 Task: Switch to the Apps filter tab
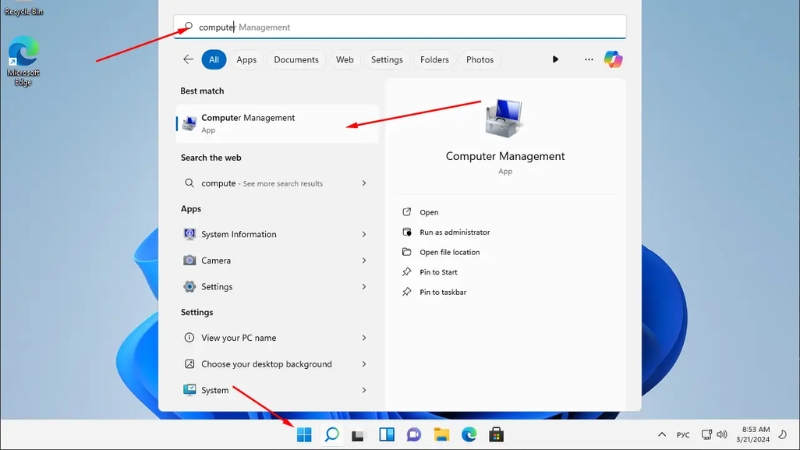click(x=246, y=59)
